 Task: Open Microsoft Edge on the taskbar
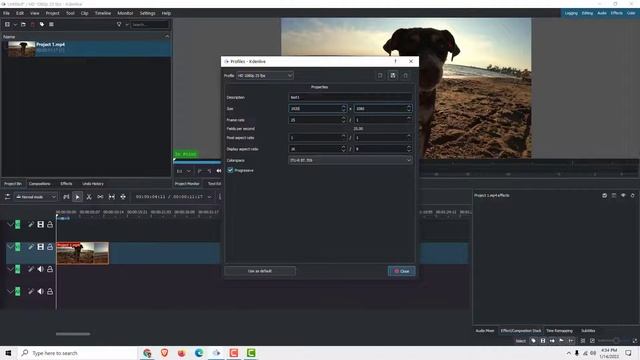coord(199,353)
